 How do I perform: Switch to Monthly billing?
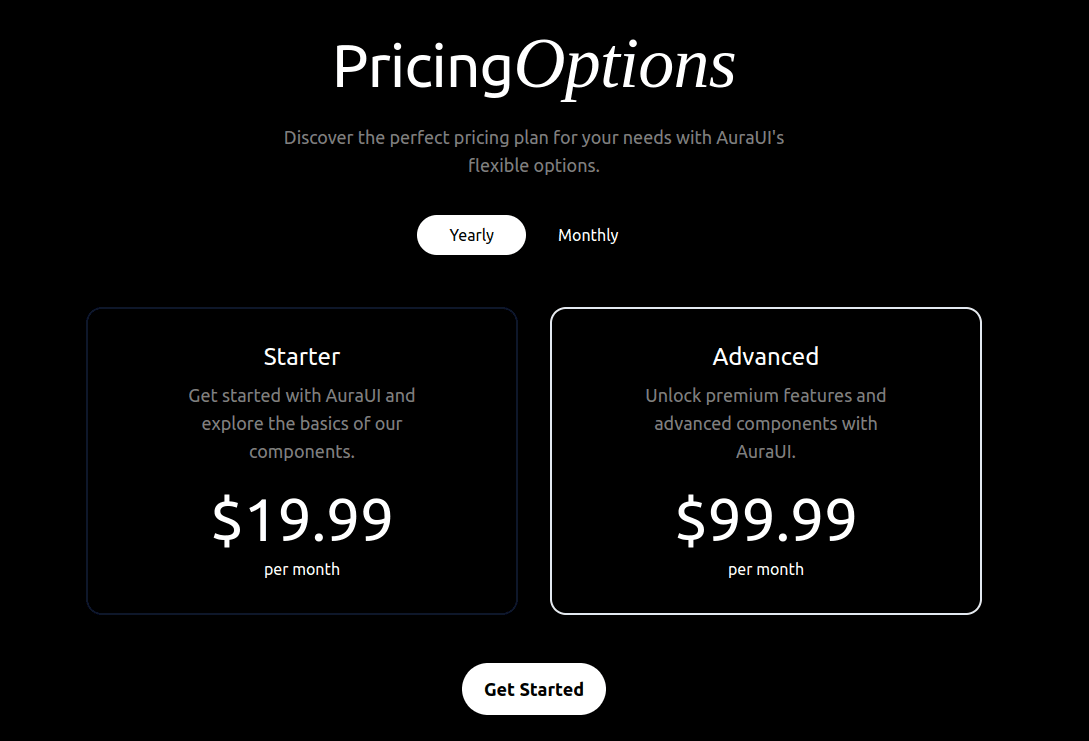coord(588,235)
